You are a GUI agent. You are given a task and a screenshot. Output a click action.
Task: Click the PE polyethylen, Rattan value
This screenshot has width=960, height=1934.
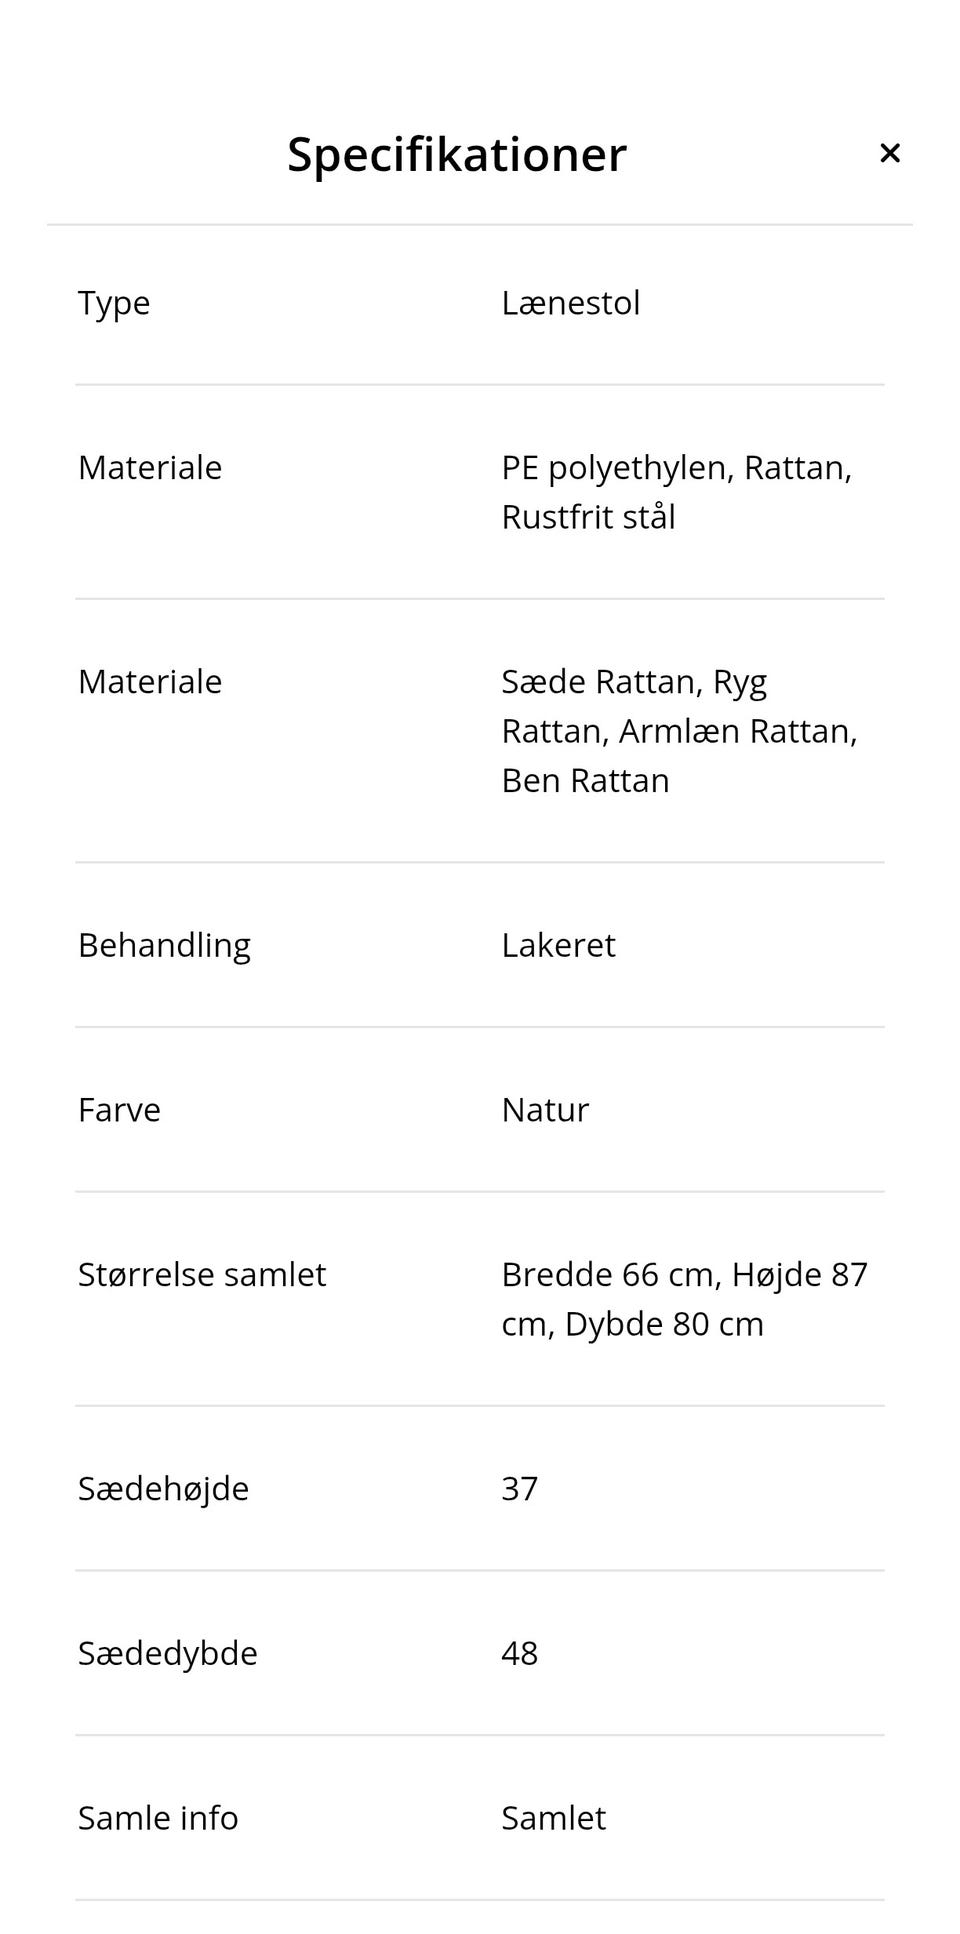point(676,467)
